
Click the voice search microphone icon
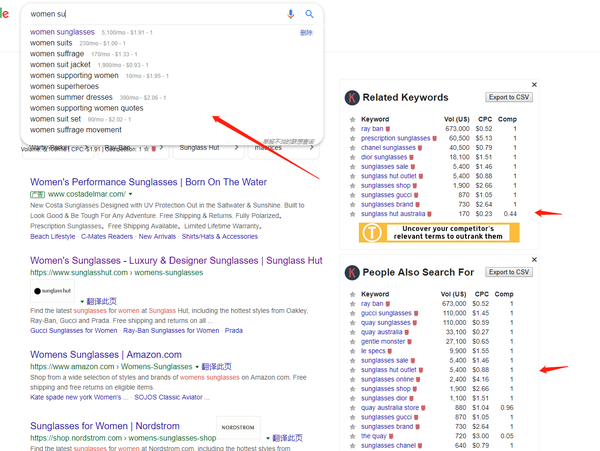[x=291, y=14]
